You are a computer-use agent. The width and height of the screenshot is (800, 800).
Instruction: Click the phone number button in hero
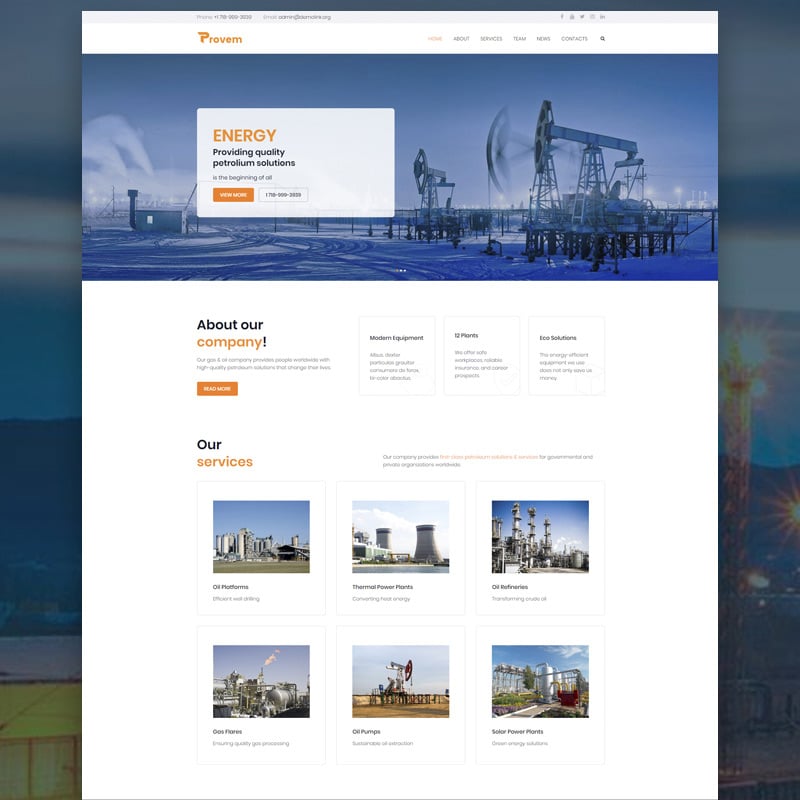[283, 195]
